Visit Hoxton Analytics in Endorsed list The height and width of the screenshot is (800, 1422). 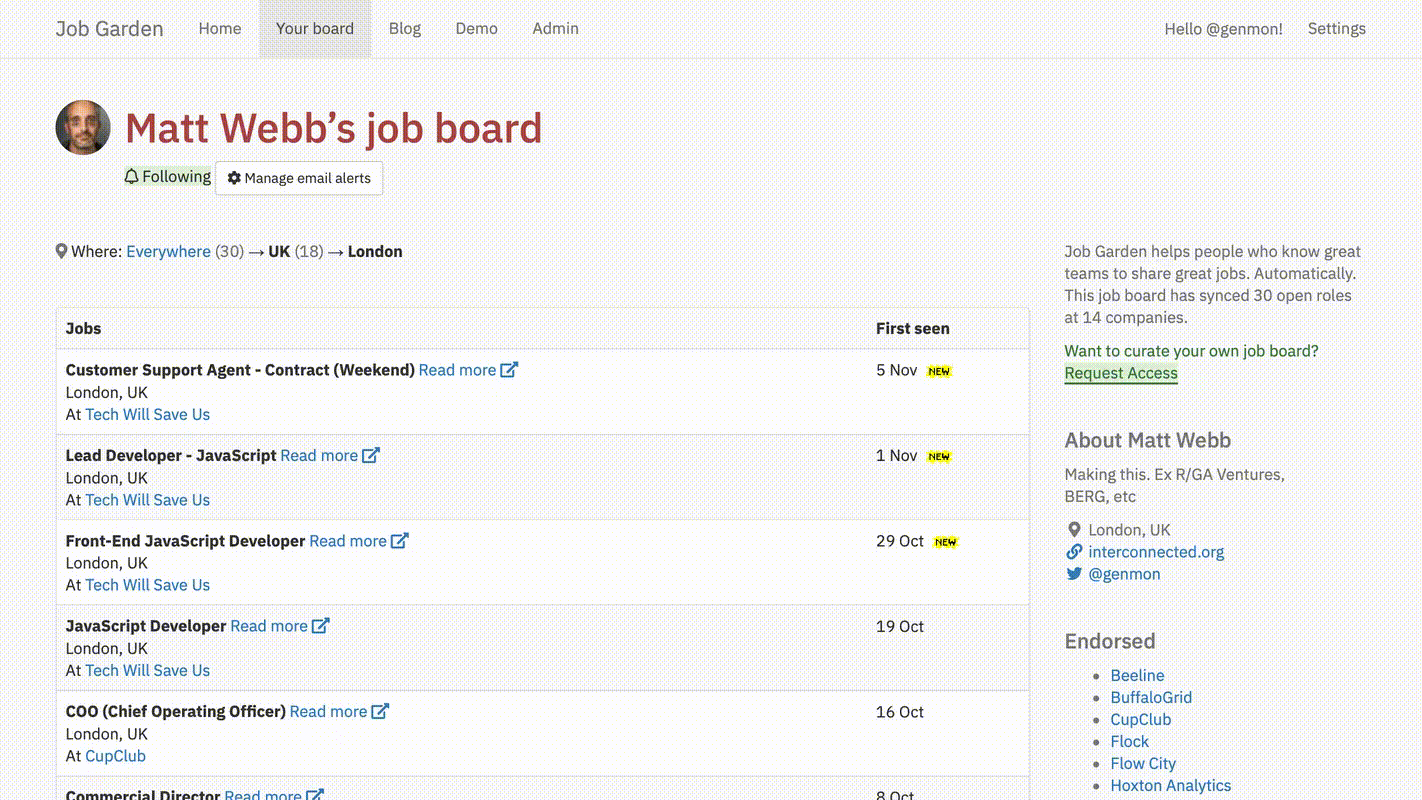click(1170, 786)
